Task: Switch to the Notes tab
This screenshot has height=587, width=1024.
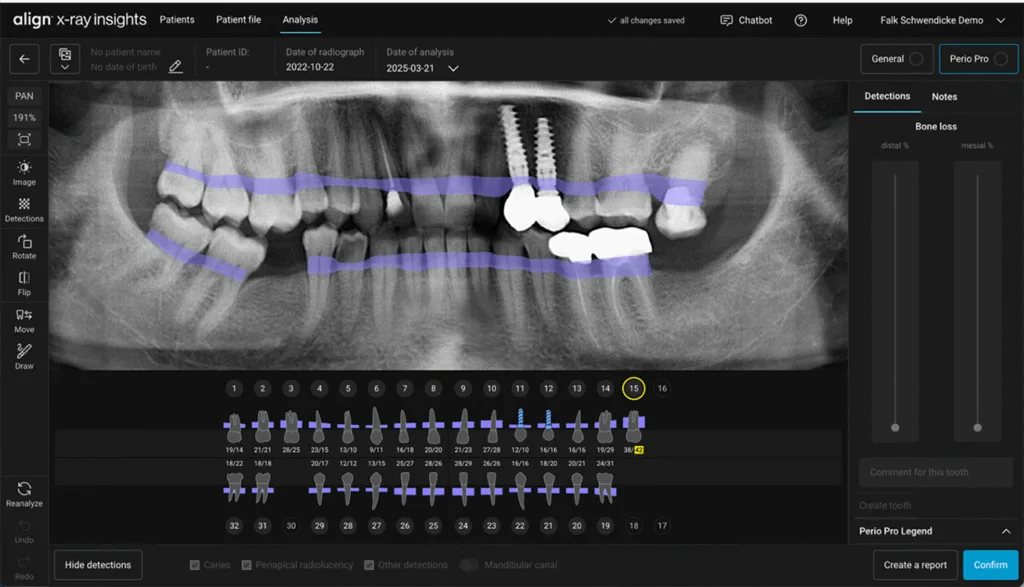Action: 944,96
